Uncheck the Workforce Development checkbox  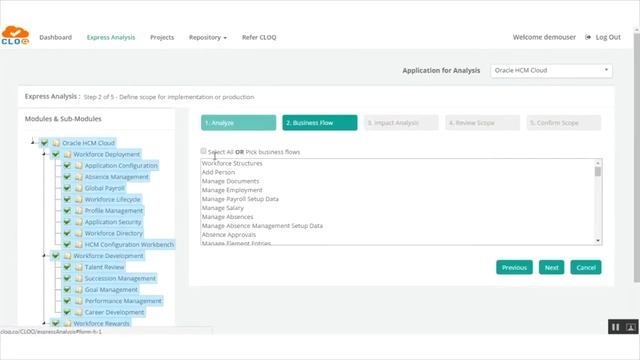56,256
